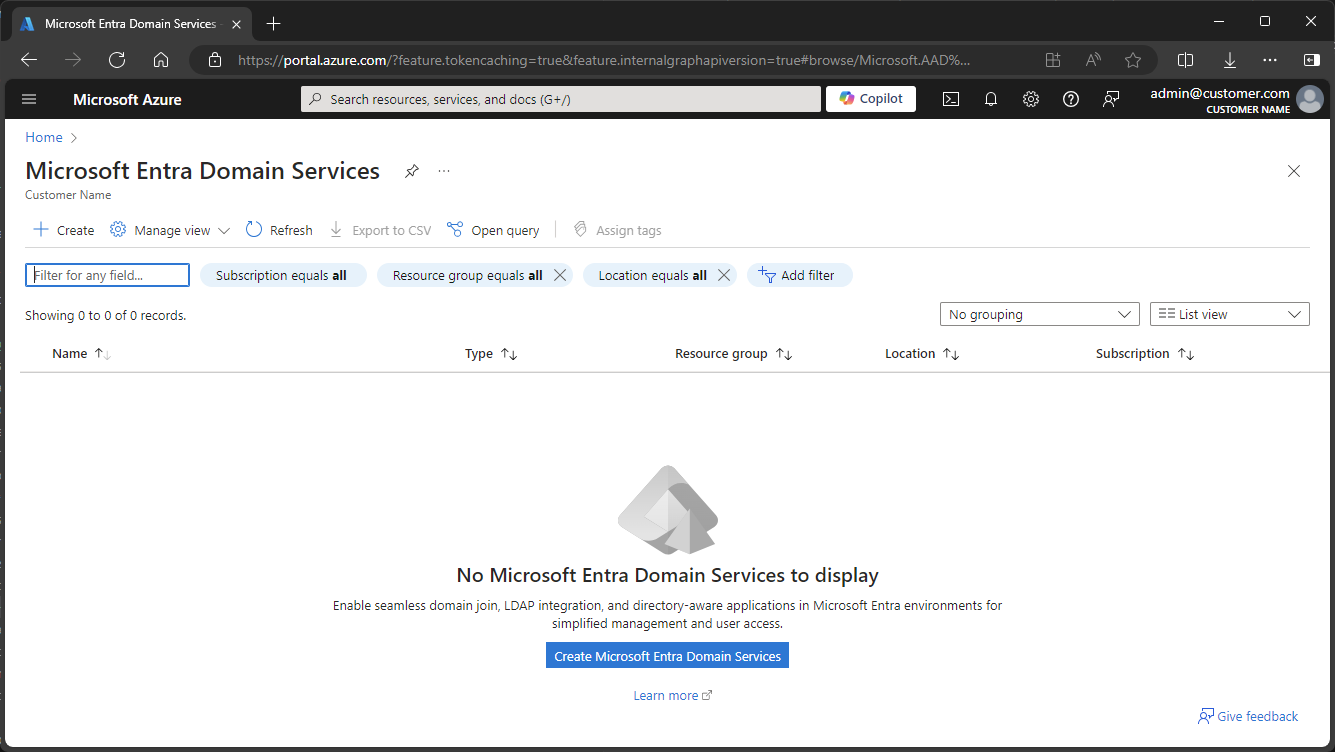Open the Manage view menu

(170, 230)
